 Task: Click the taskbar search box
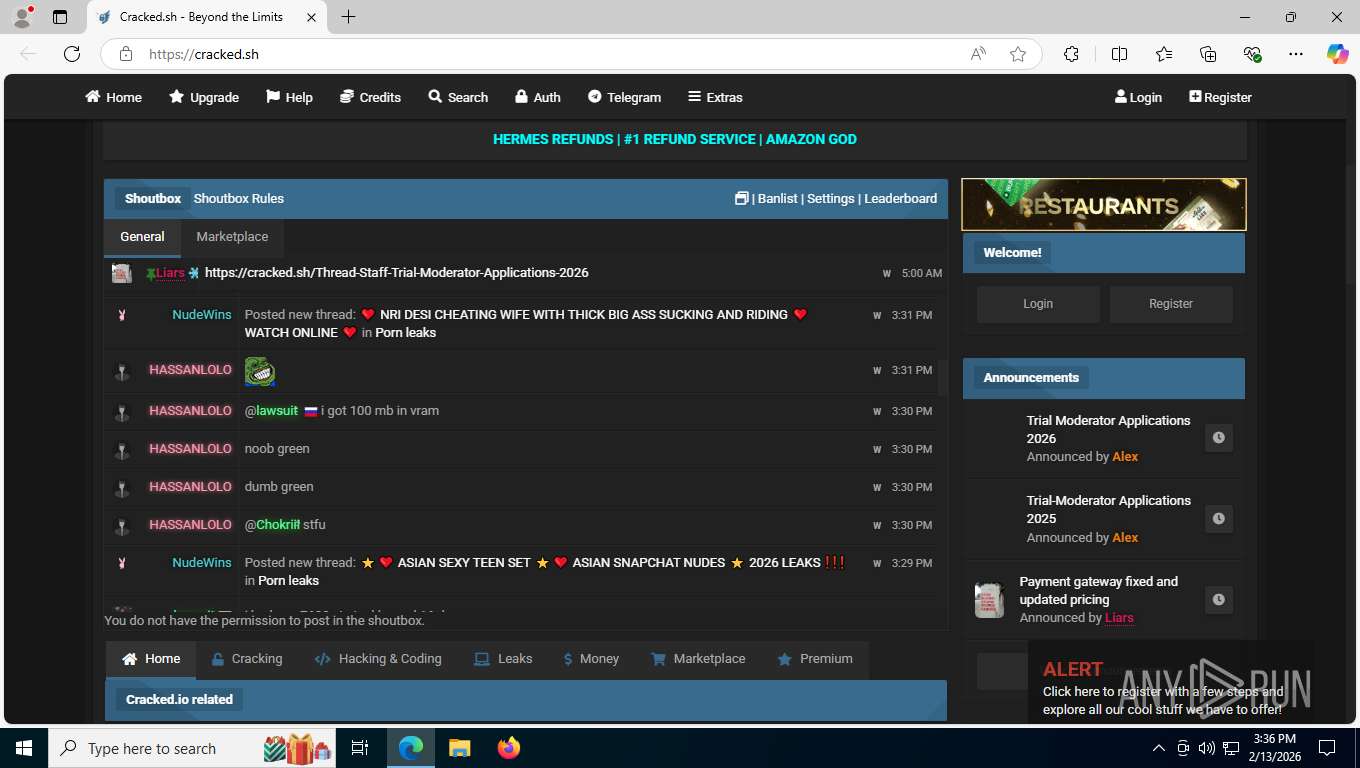click(x=190, y=748)
